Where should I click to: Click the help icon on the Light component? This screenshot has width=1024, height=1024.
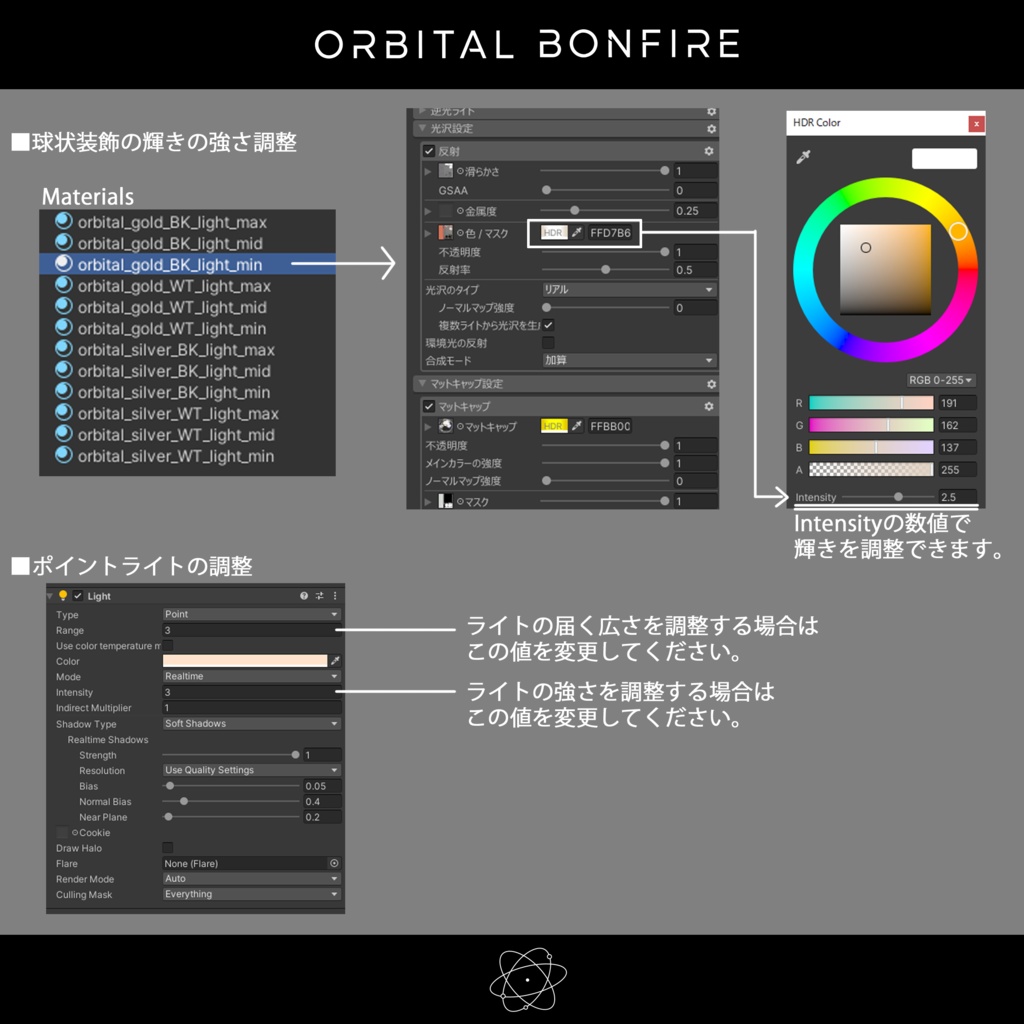[x=303, y=596]
